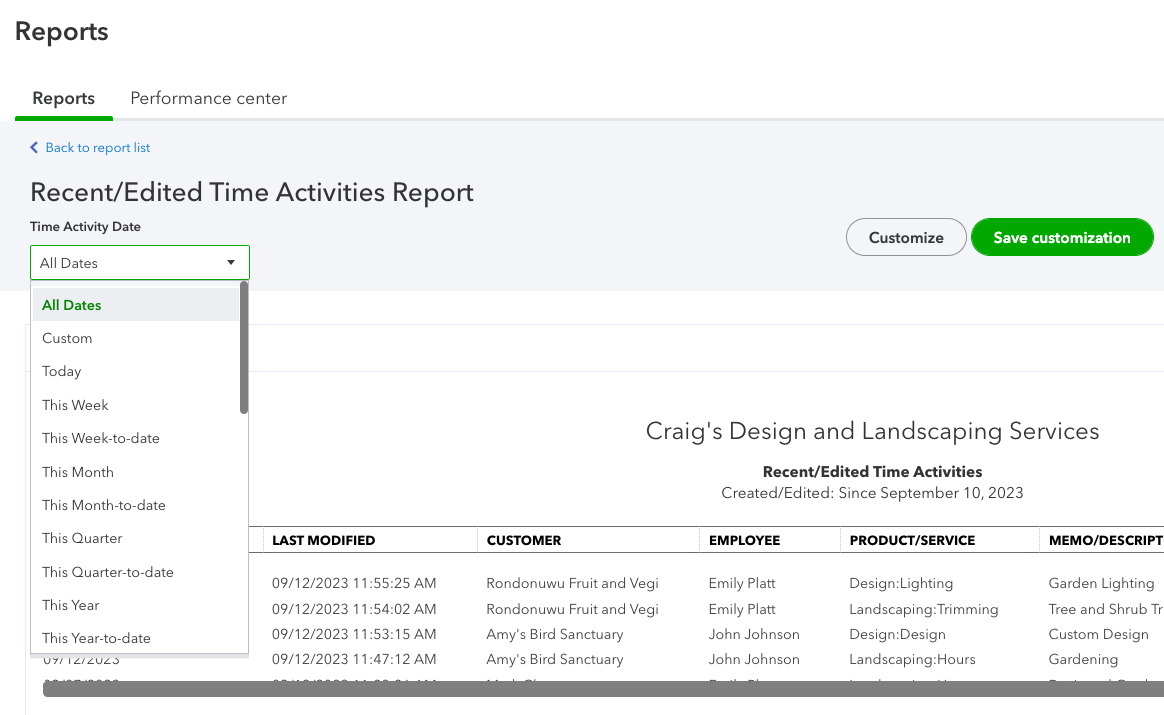
Task: Click the LAST MODIFIED column header
Action: point(324,540)
